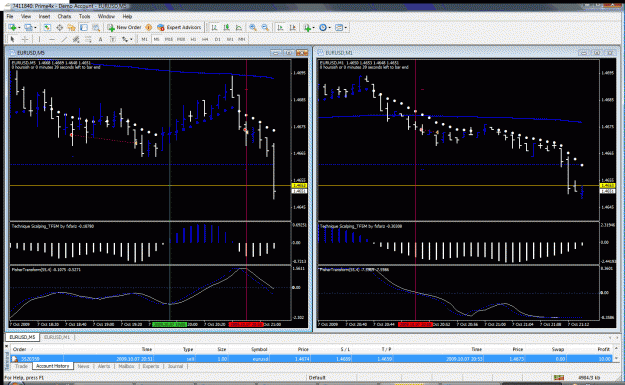
Task: Sort history by Symbol column header
Action: pos(259,349)
